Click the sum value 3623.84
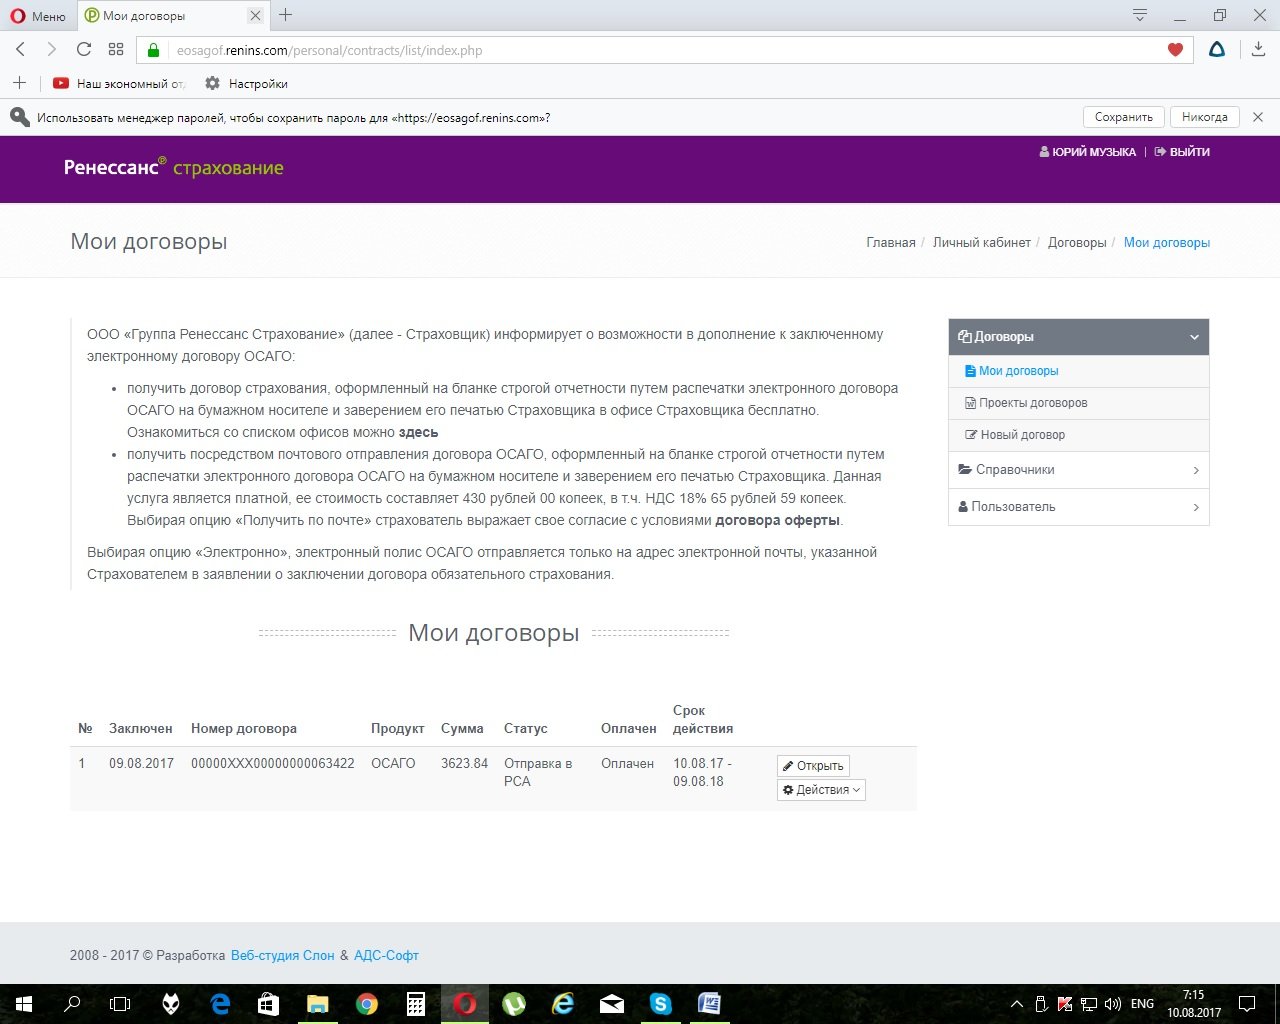 (x=464, y=763)
